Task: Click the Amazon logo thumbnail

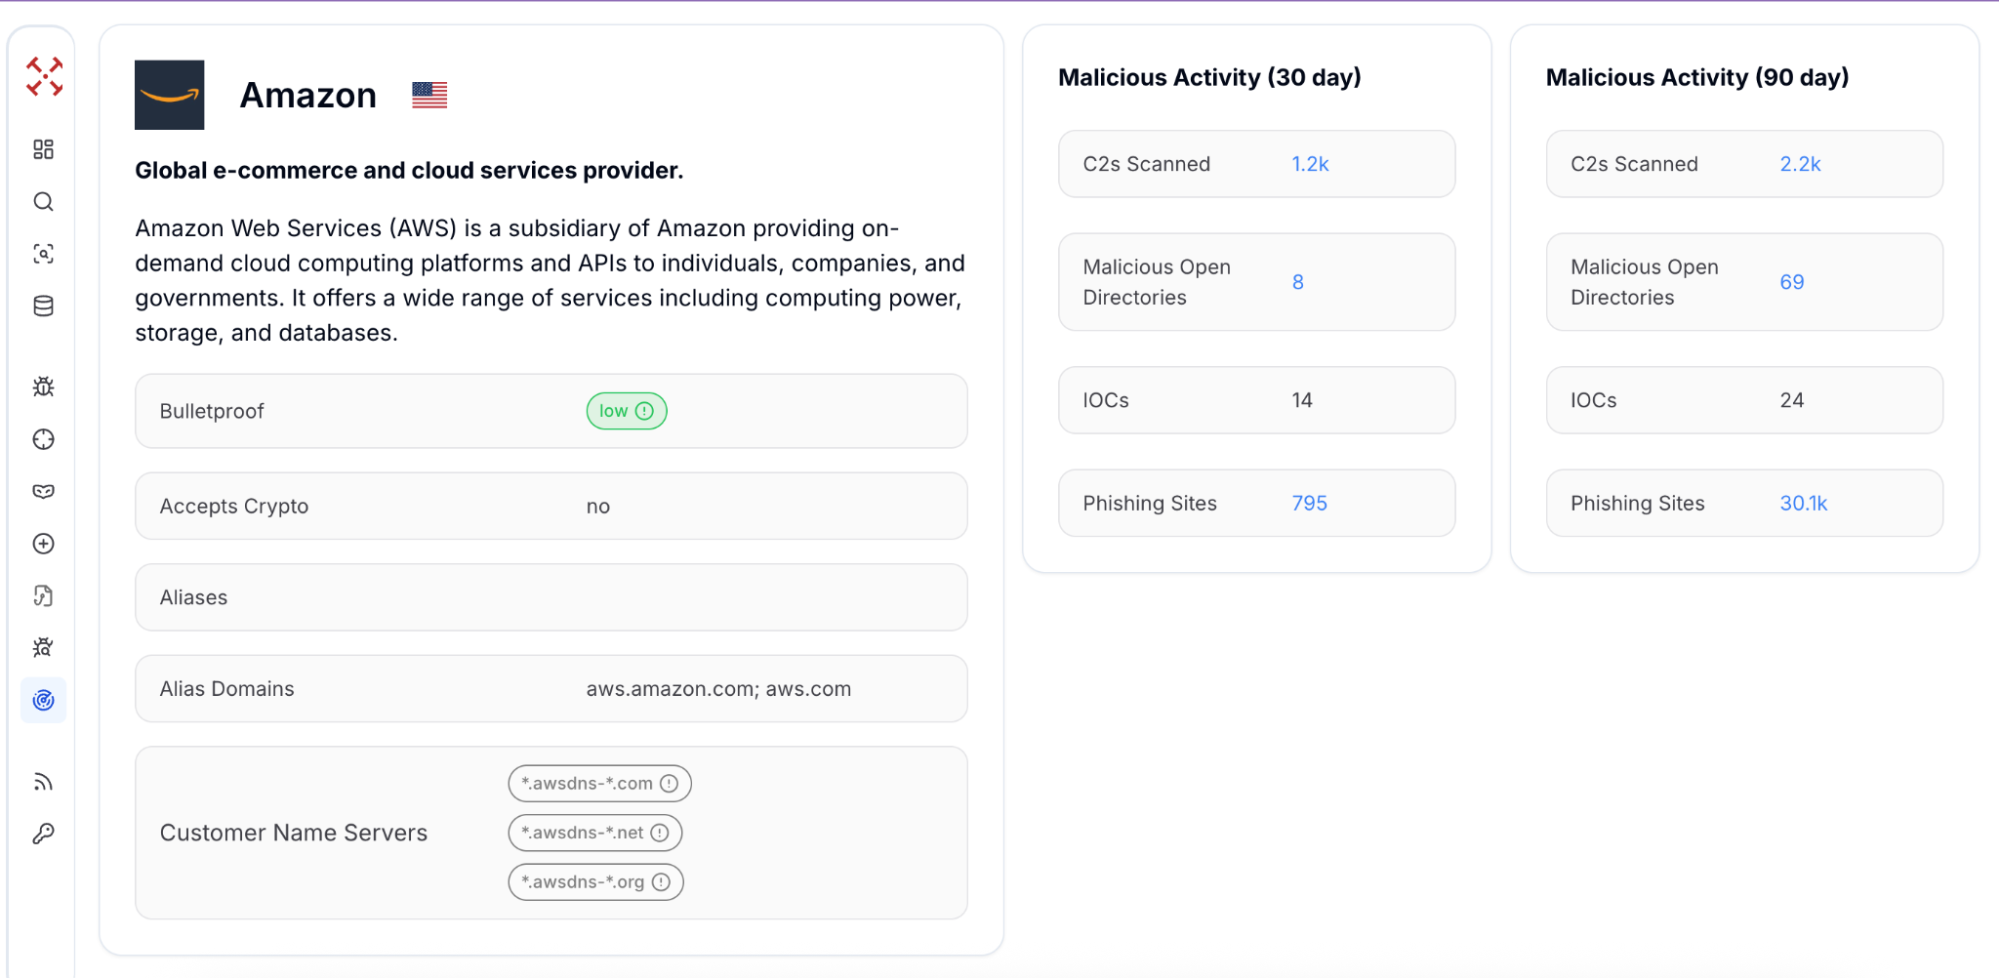Action: tap(169, 95)
